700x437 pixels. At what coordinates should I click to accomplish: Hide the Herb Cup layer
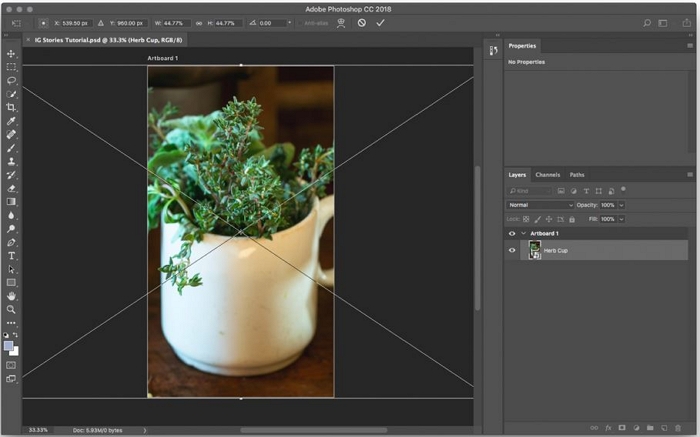click(x=512, y=250)
